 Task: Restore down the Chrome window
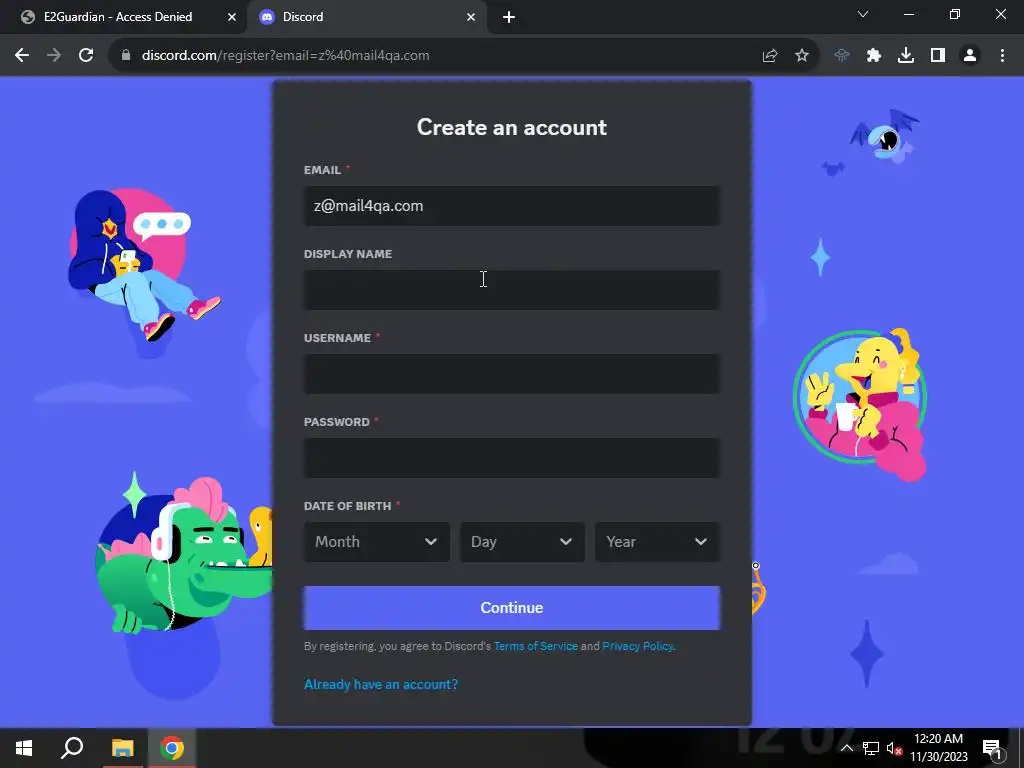(955, 14)
